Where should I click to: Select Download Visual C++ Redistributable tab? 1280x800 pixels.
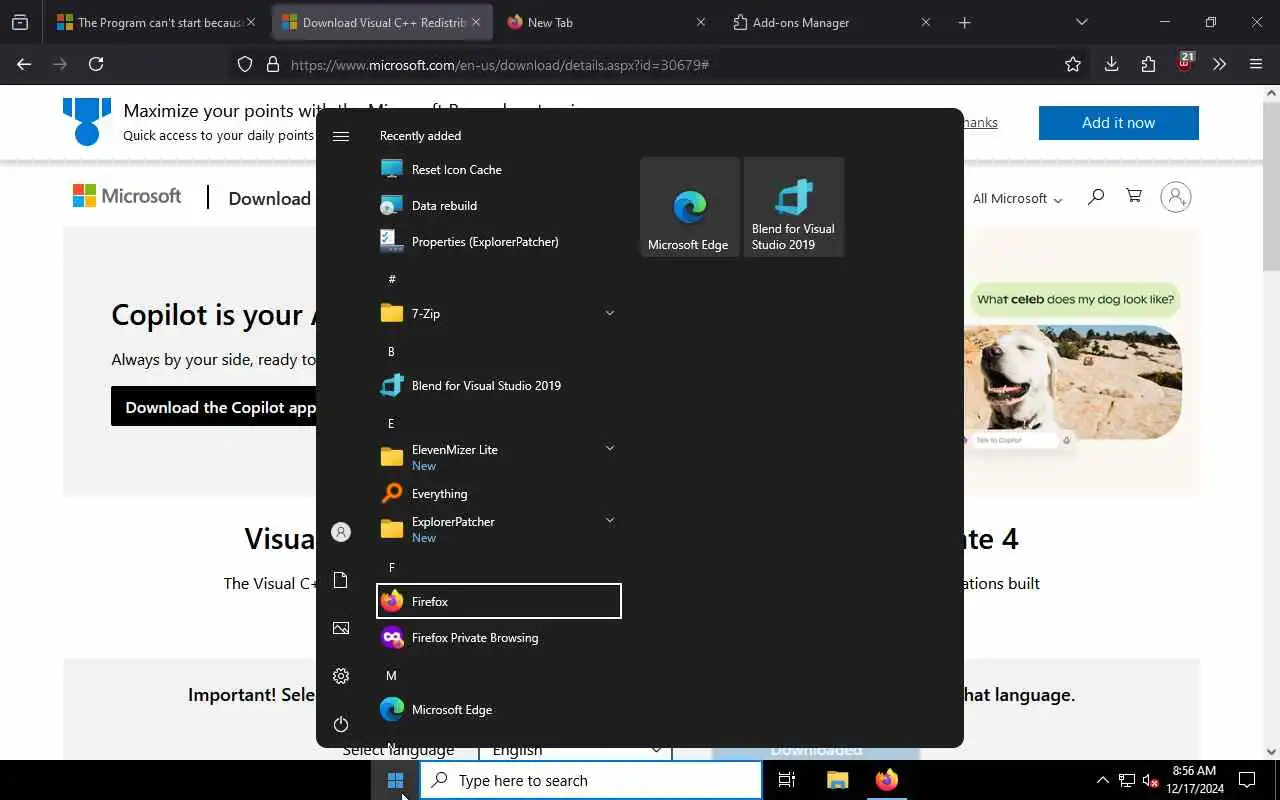(381, 22)
